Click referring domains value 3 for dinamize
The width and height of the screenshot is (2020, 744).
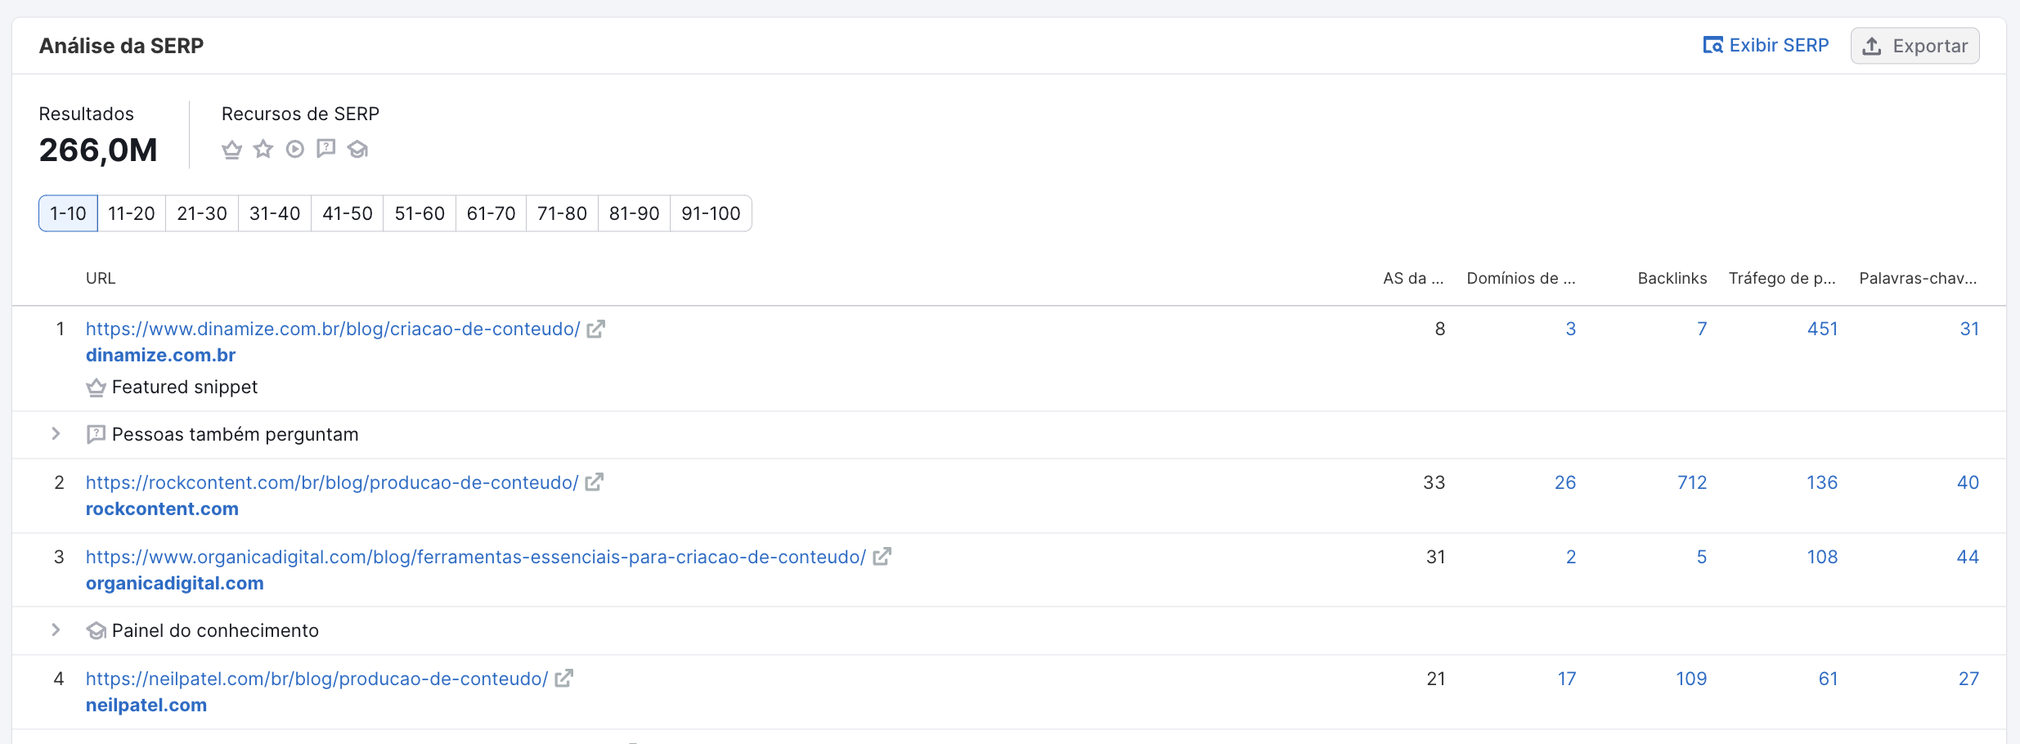(1571, 329)
